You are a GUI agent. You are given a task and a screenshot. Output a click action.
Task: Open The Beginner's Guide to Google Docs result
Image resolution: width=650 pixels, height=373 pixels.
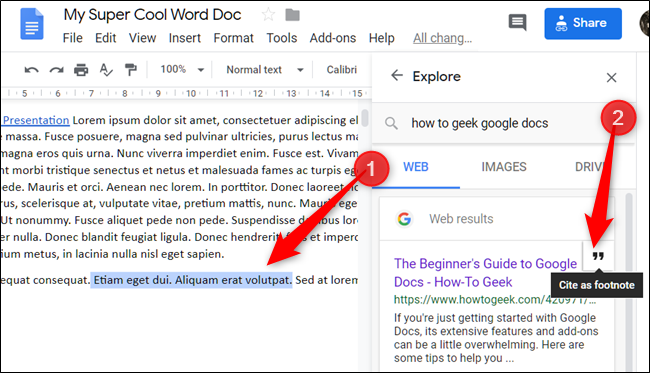point(485,273)
